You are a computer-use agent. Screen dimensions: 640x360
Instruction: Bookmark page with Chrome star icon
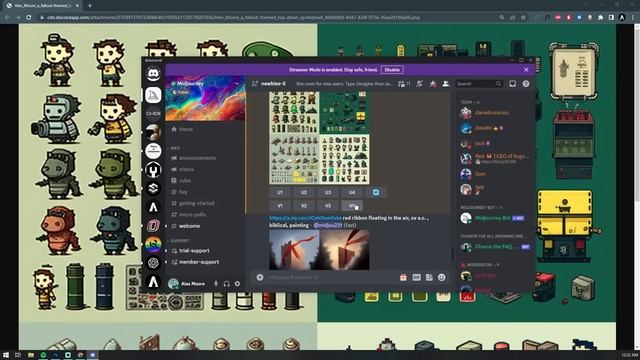pos(523,18)
